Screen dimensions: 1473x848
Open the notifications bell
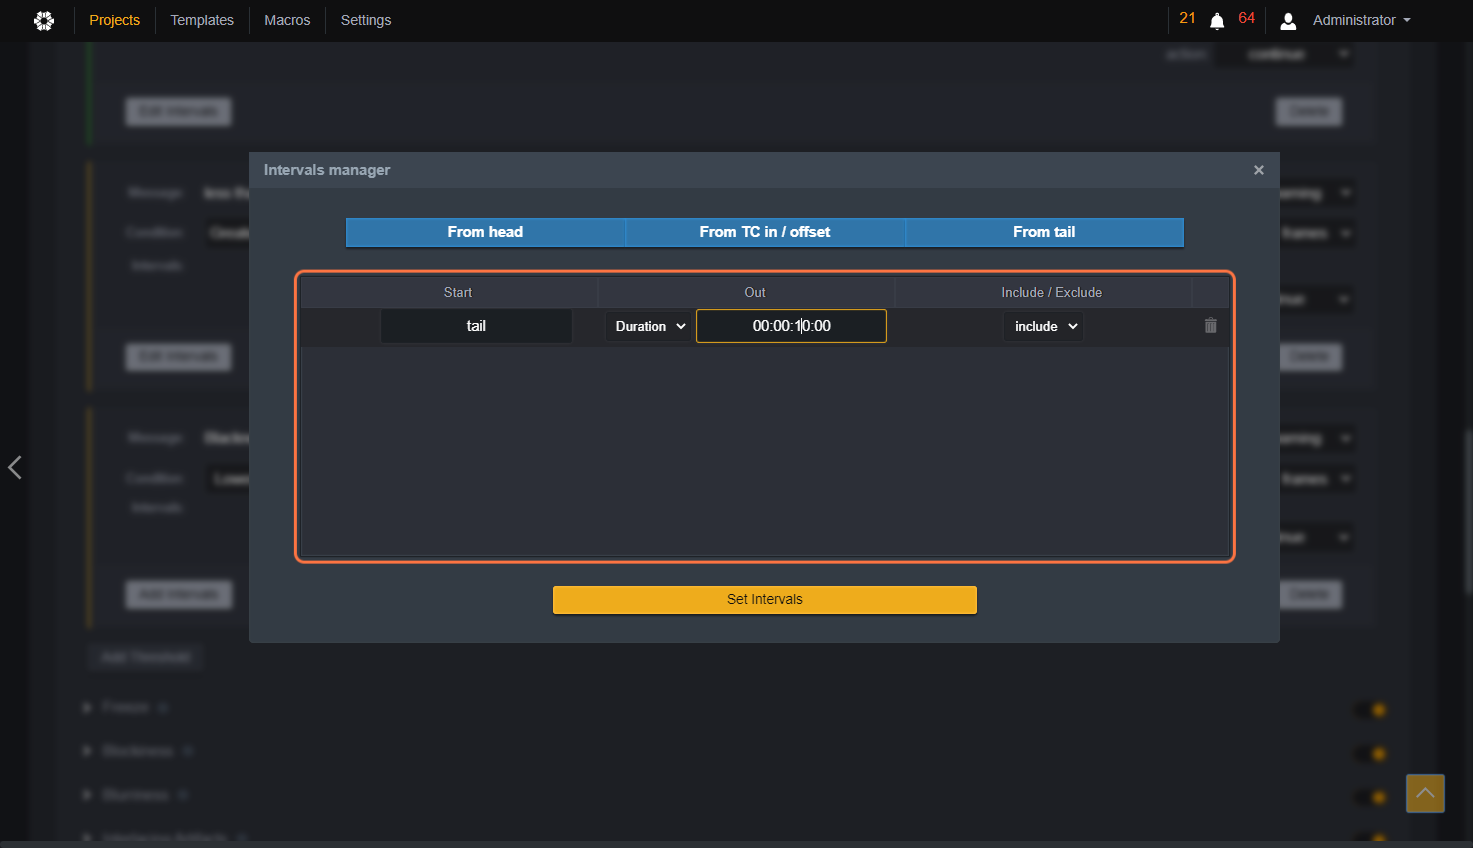tap(1217, 21)
